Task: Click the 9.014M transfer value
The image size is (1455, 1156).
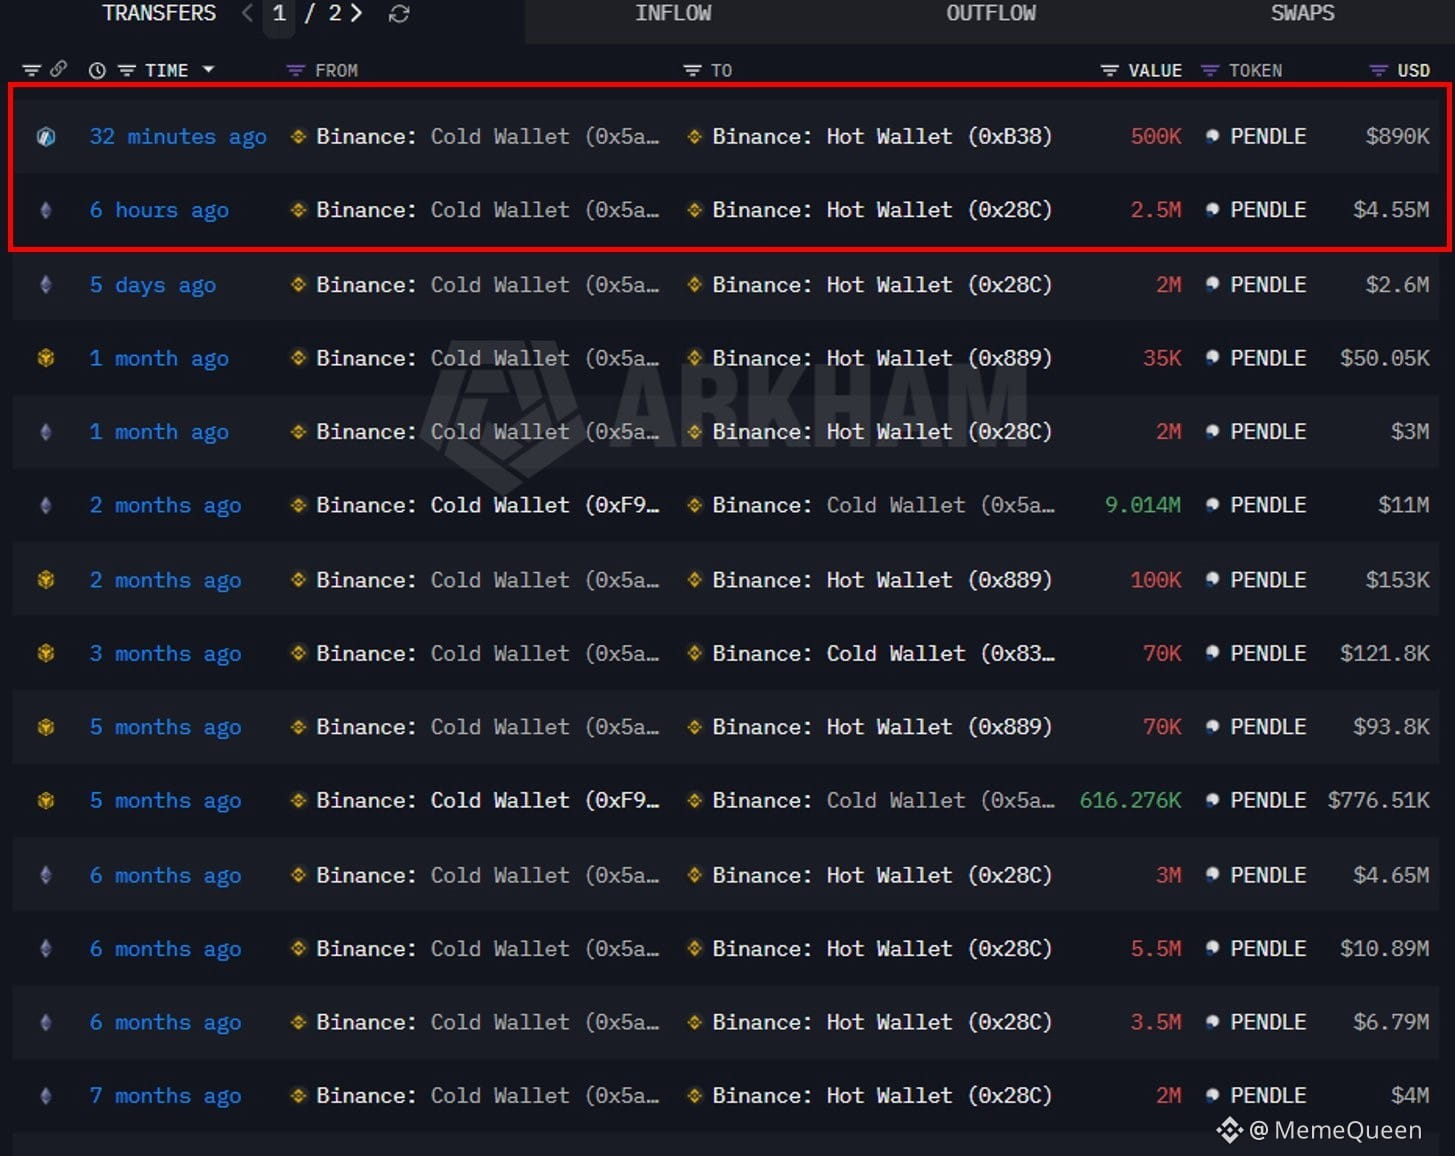Action: click(1143, 505)
